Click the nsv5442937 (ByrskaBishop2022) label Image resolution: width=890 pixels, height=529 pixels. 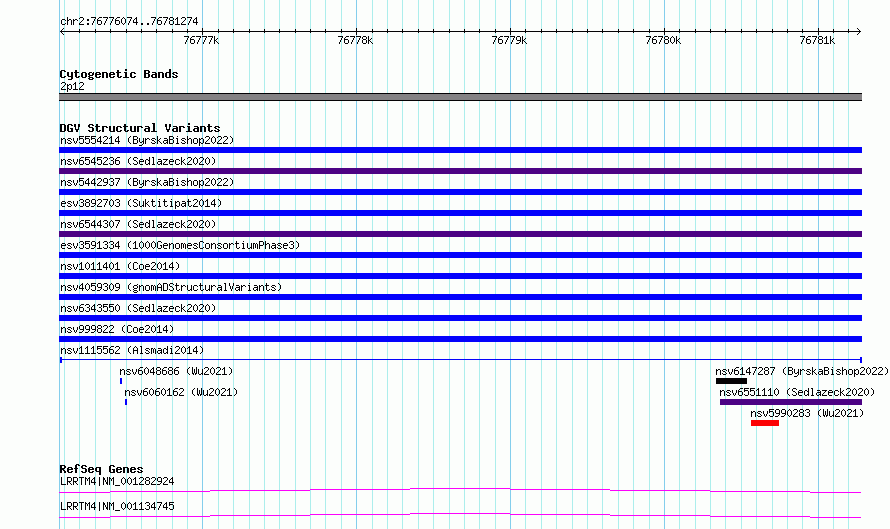click(147, 182)
